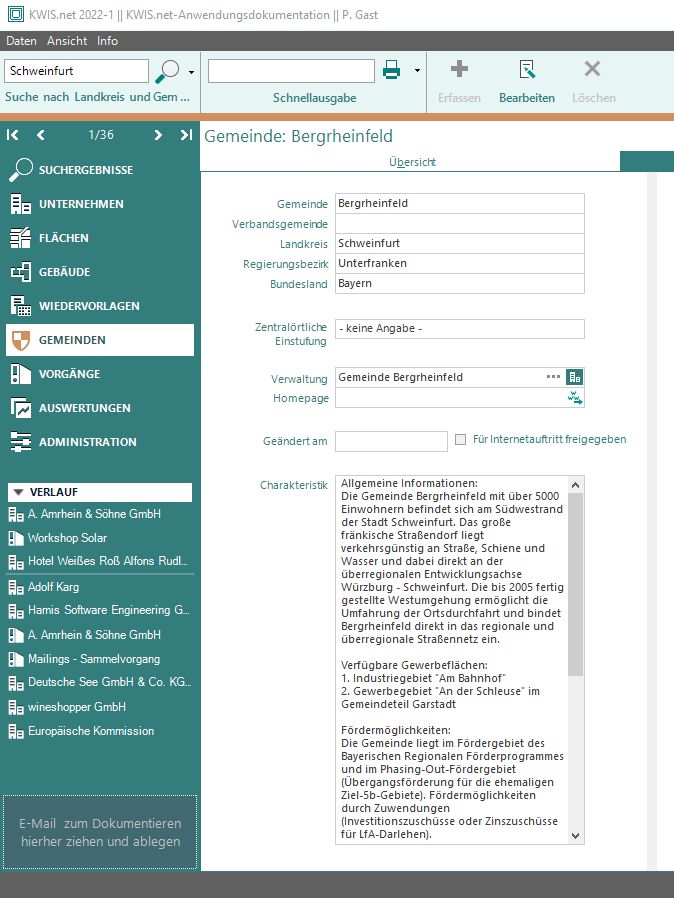
Task: Click the printer Schnellausgabe icon
Action: (392, 70)
